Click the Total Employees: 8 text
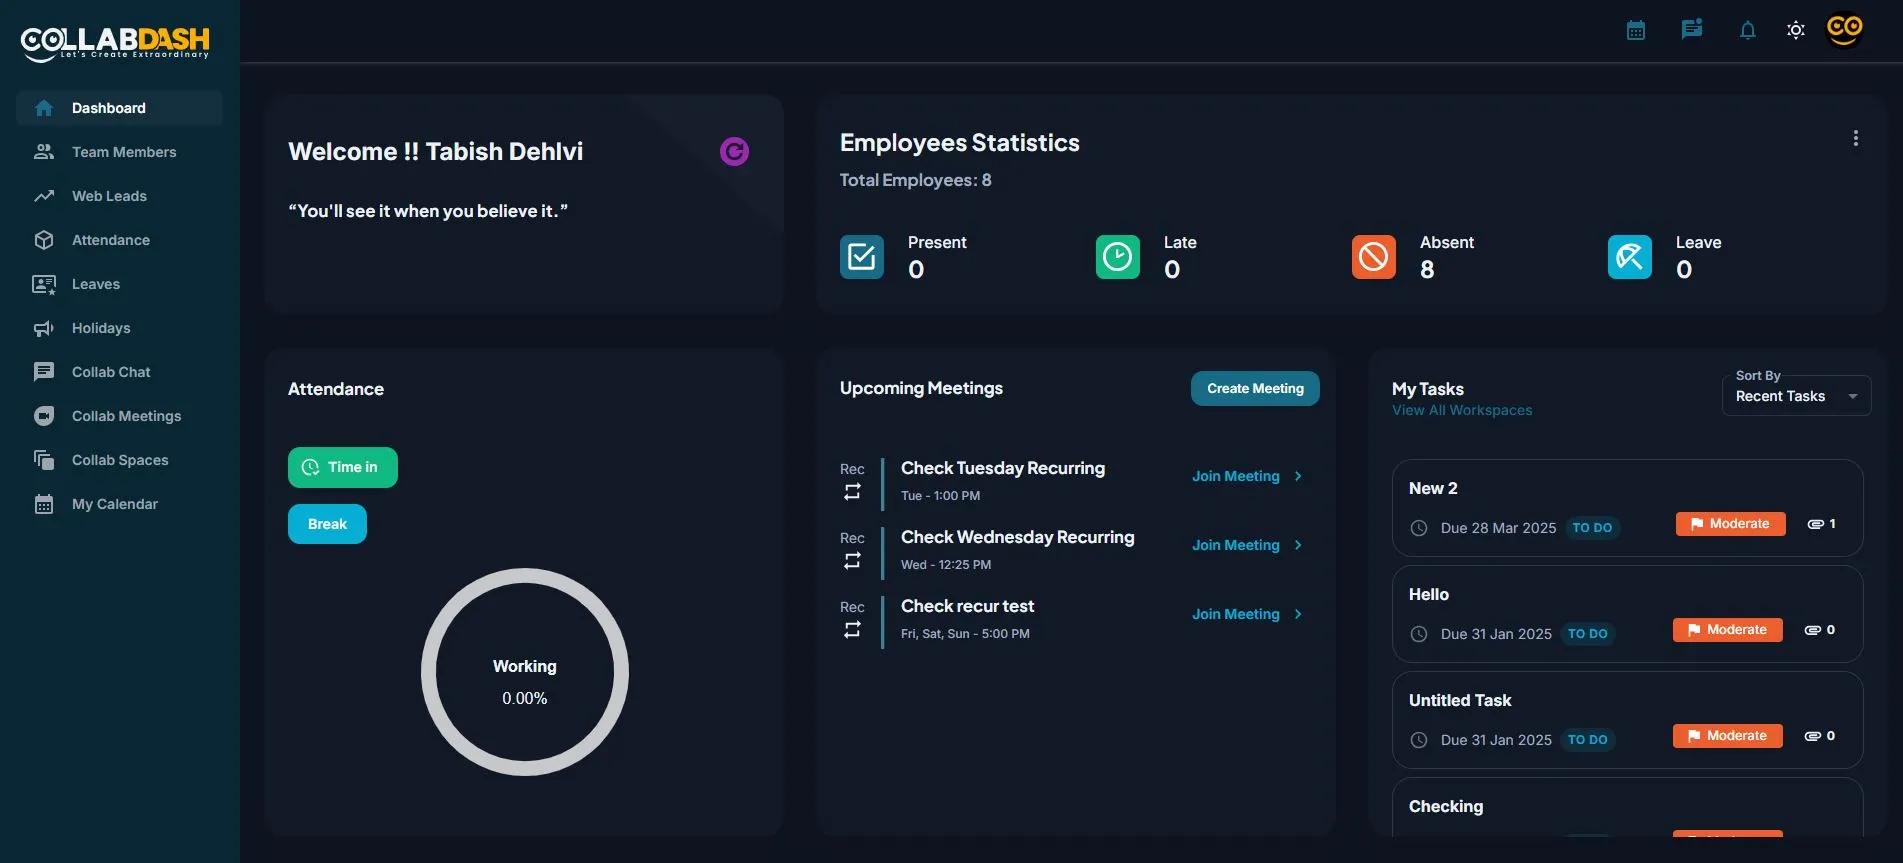This screenshot has width=1903, height=863. pyautogui.click(x=916, y=180)
